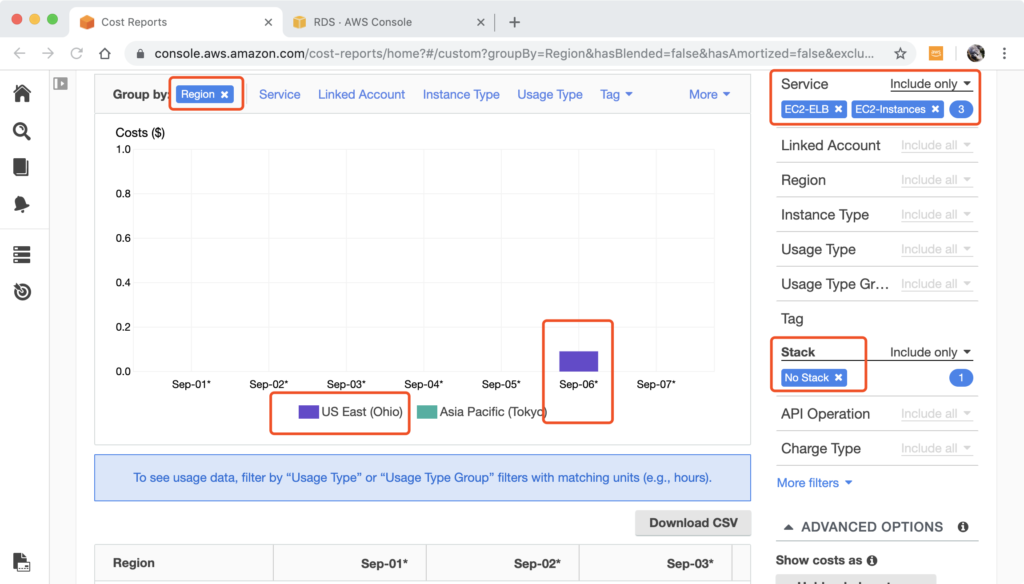Close the Cost Reports tab
The width and height of the screenshot is (1024, 584).
click(268, 22)
